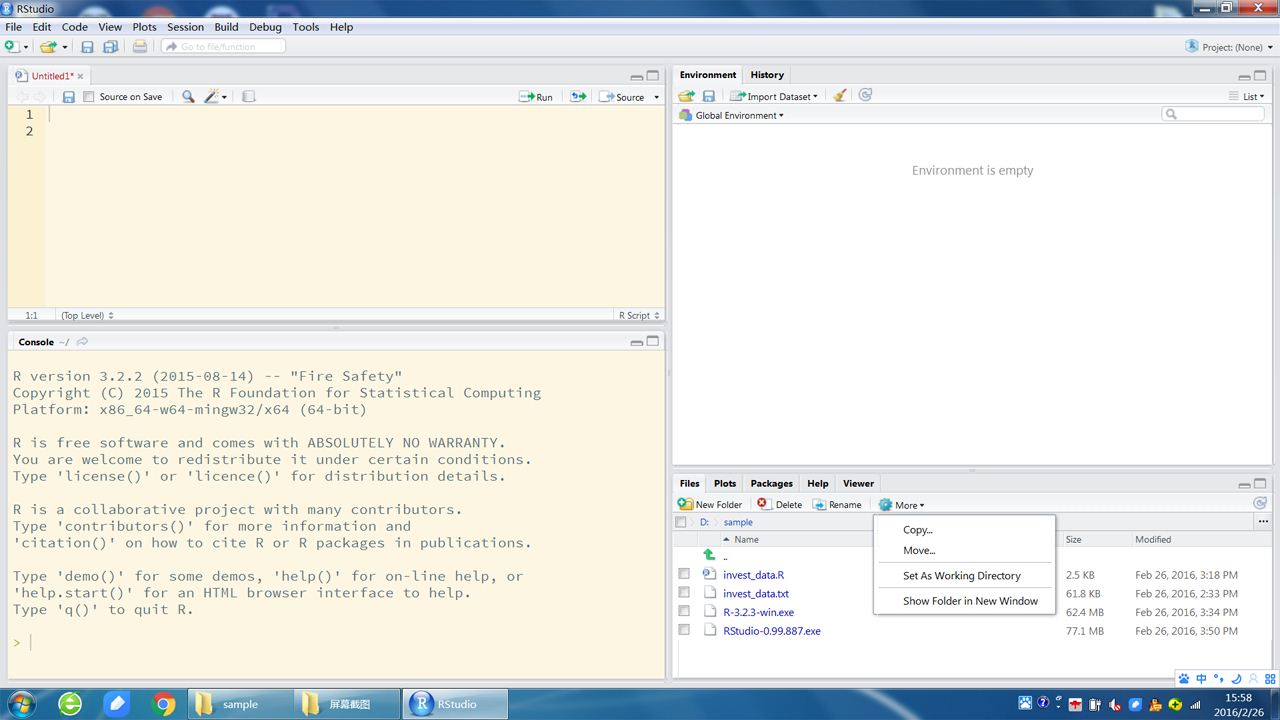1280x720 pixels.
Task: Click the New File icon in main toolbar
Action: point(11,47)
